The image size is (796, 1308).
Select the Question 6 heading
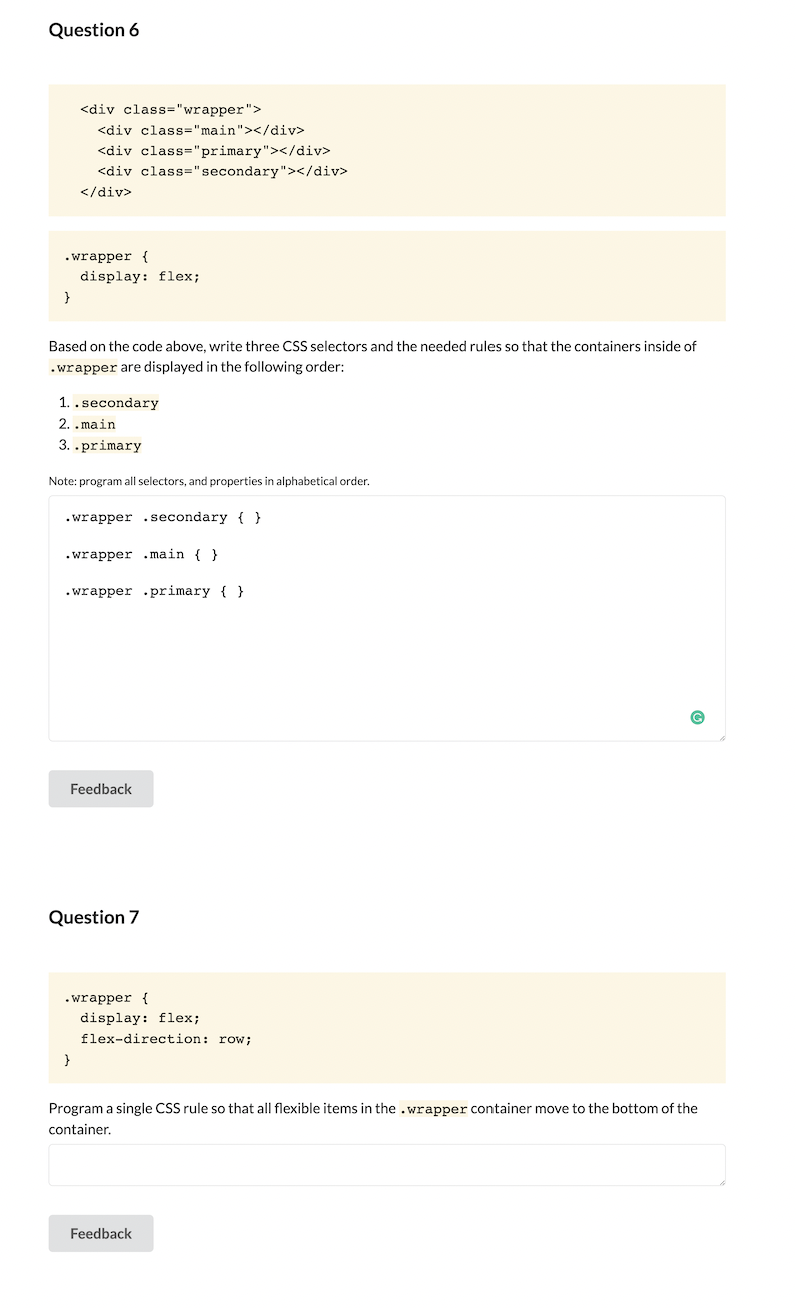(94, 30)
